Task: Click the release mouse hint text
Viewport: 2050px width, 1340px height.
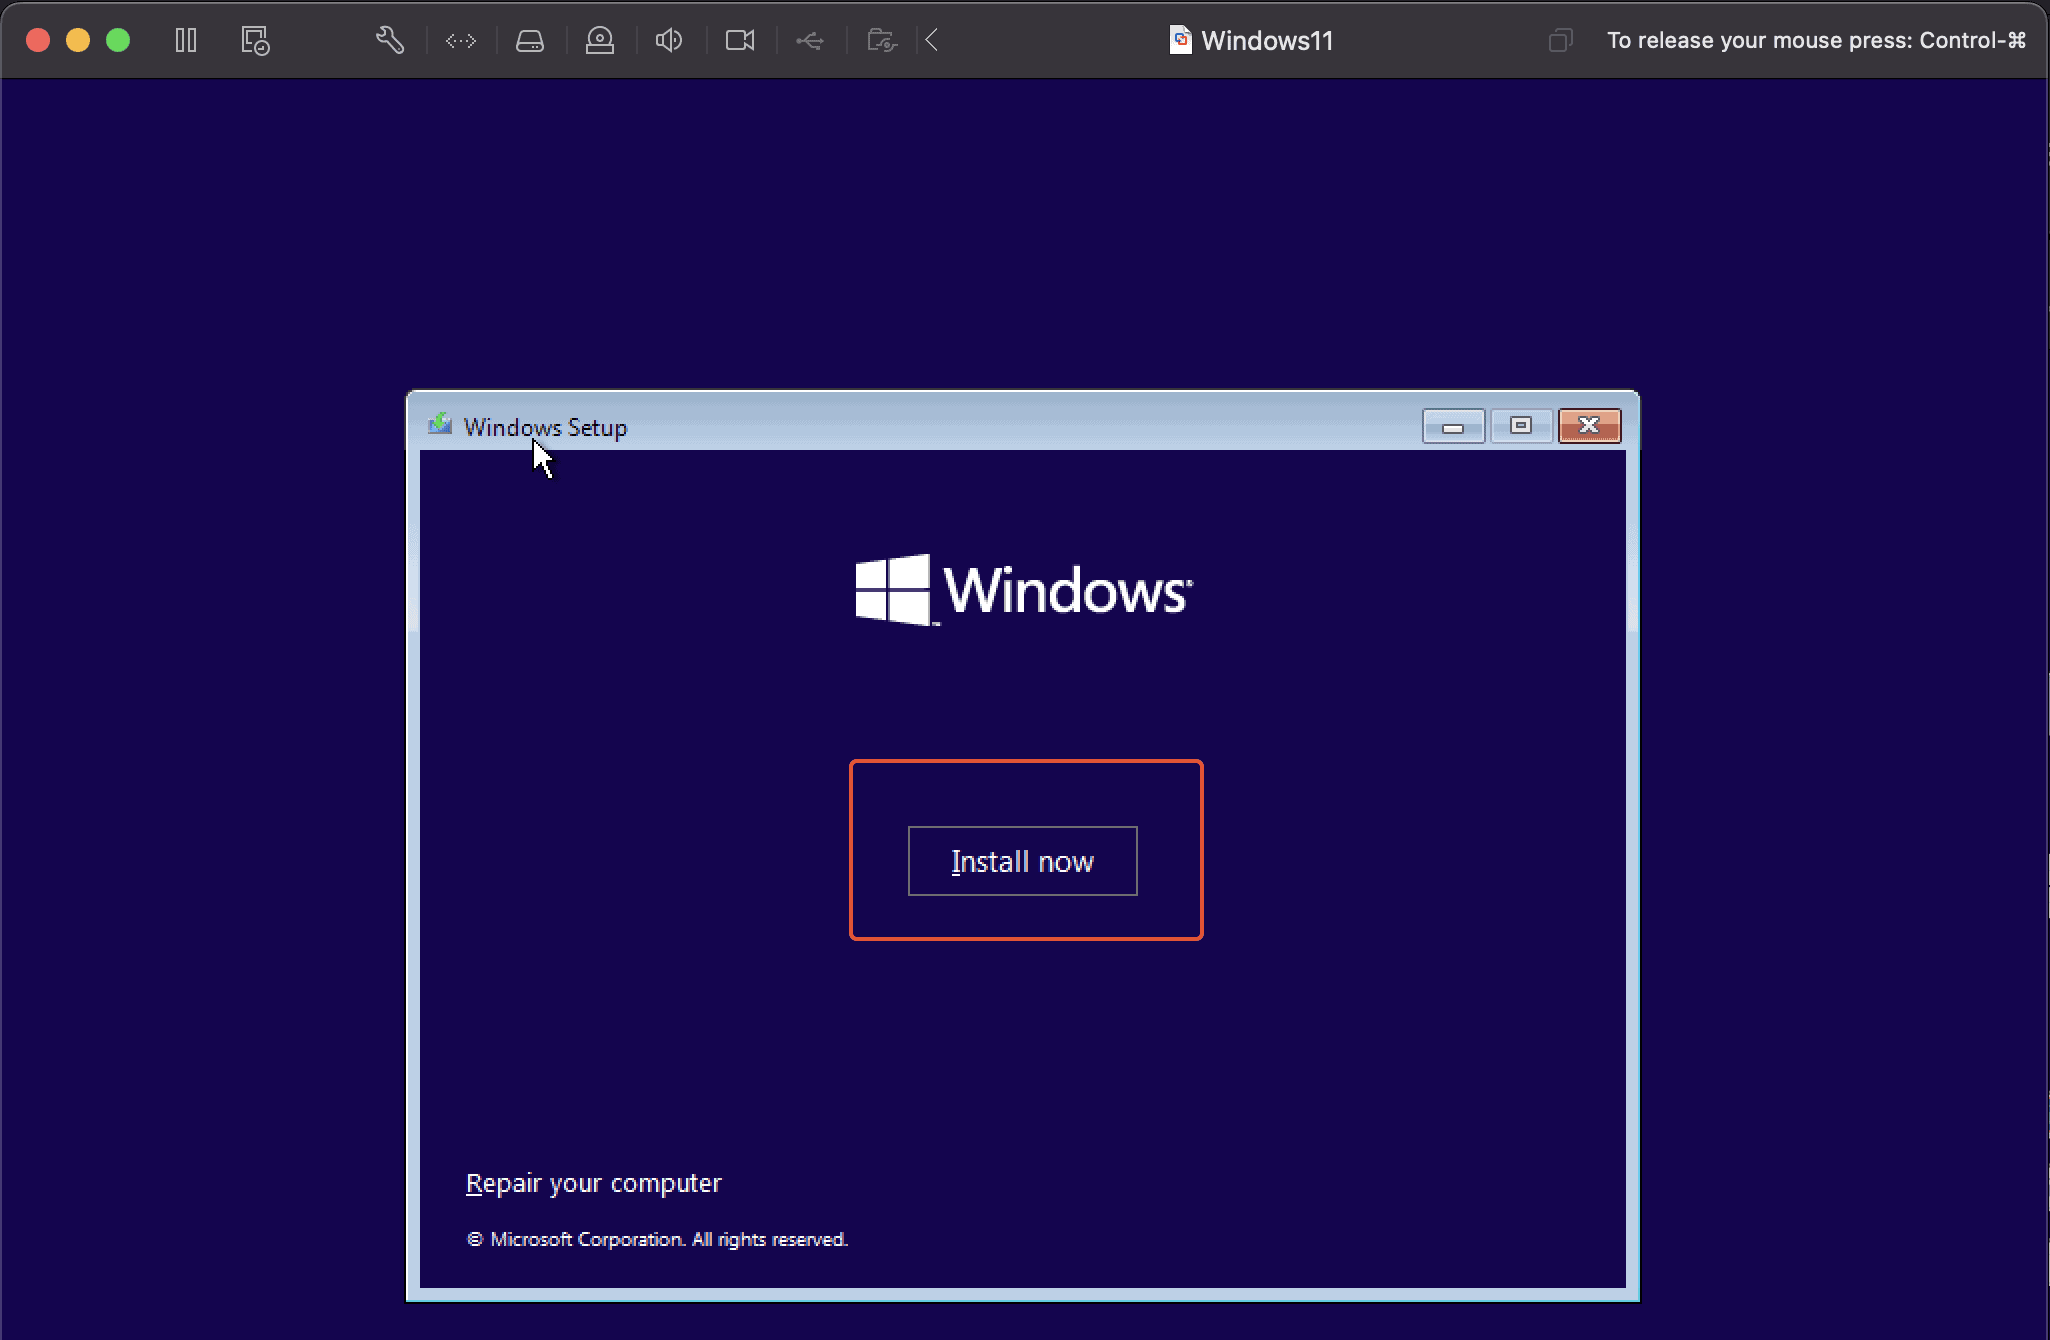Action: point(1816,40)
